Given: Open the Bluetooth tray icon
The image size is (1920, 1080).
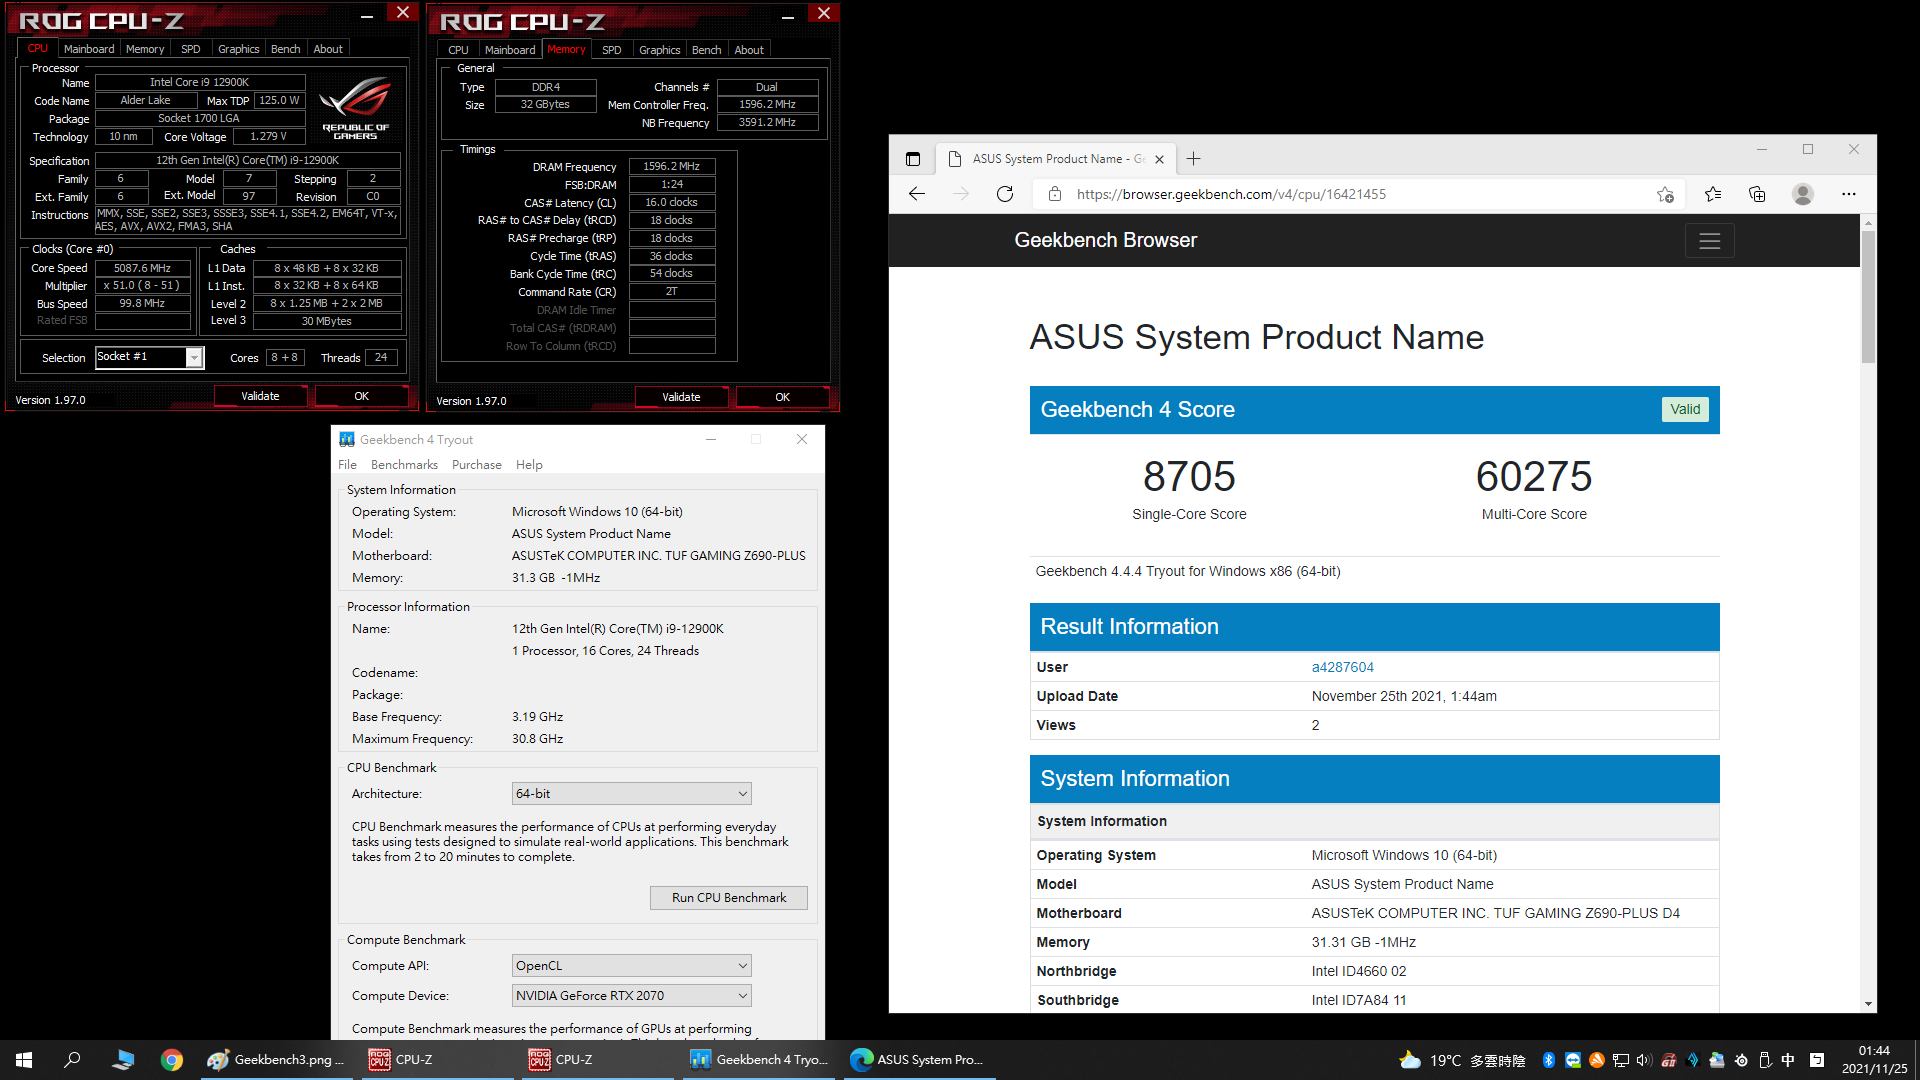Looking at the screenshot, I should tap(1549, 1060).
